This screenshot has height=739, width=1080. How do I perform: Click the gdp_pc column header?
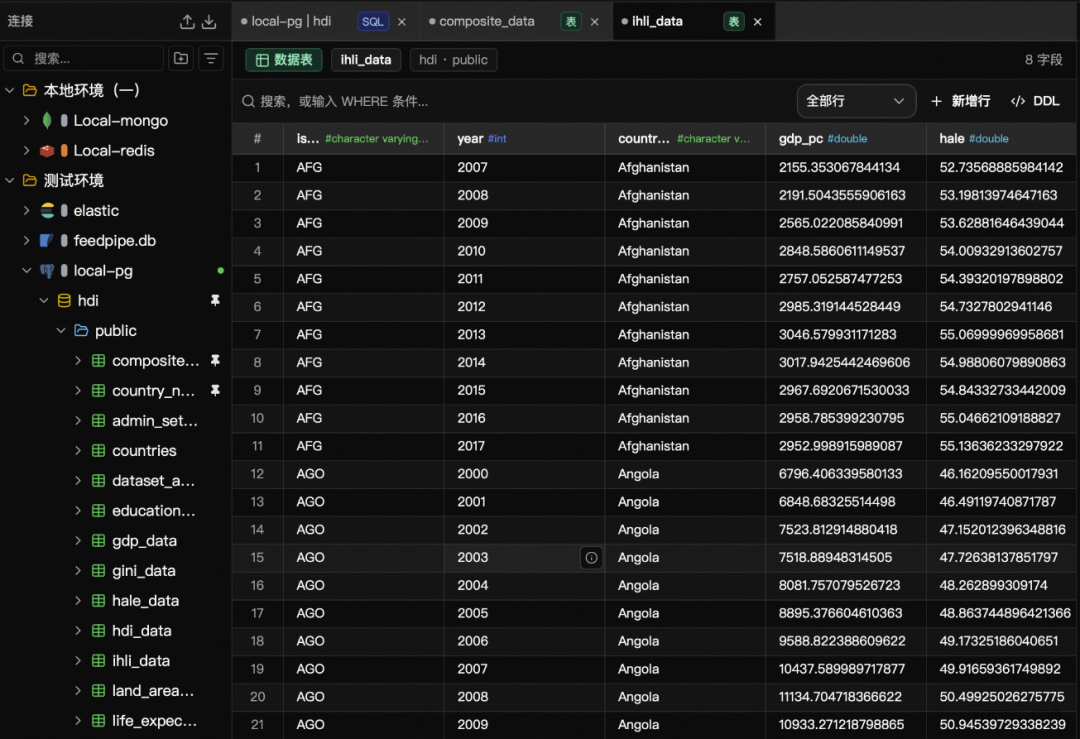coord(846,138)
